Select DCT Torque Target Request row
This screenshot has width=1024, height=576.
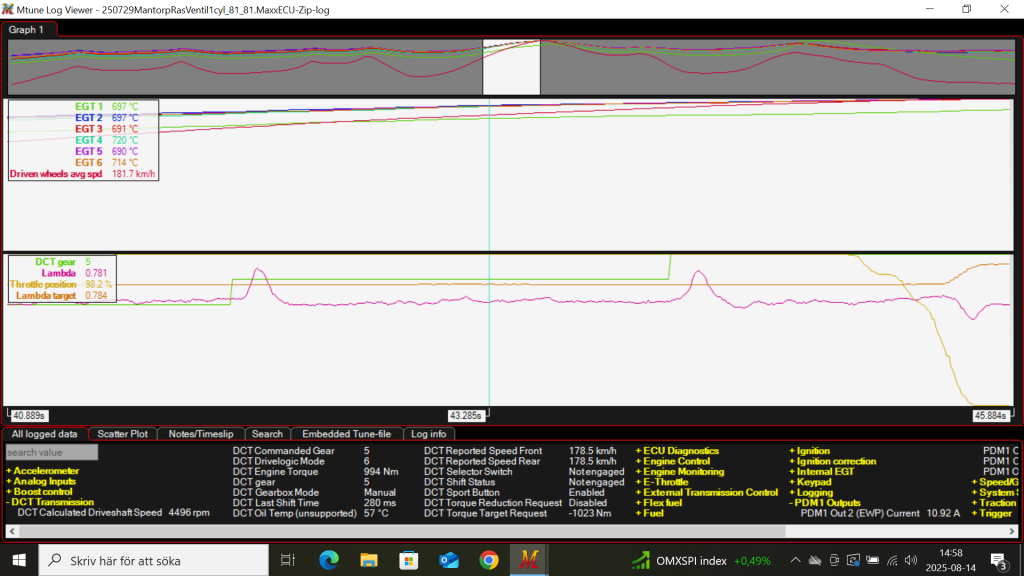518,513
